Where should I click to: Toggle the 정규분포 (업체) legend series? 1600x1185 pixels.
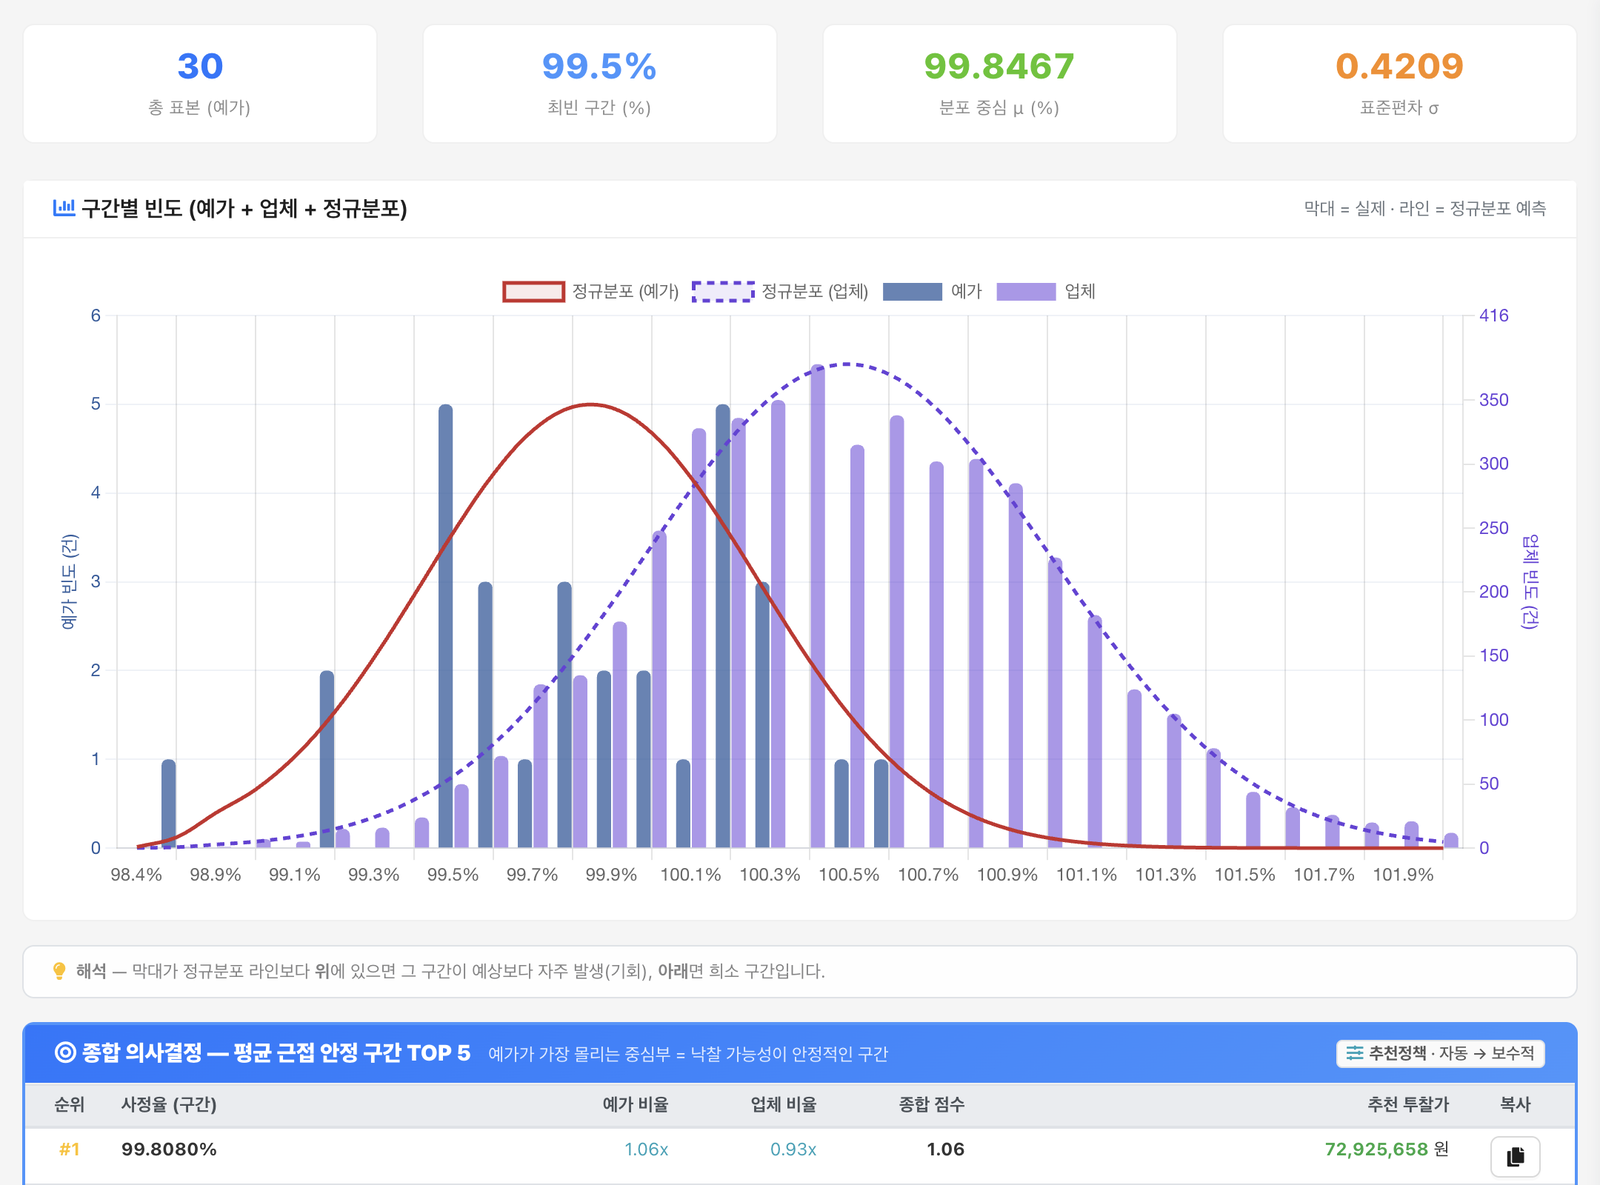[780, 291]
